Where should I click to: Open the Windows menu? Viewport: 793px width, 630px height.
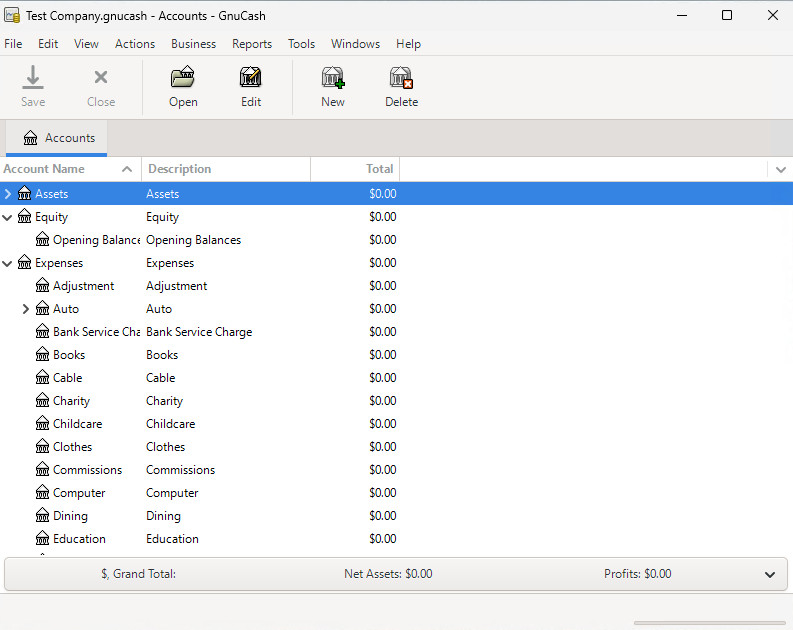[356, 44]
